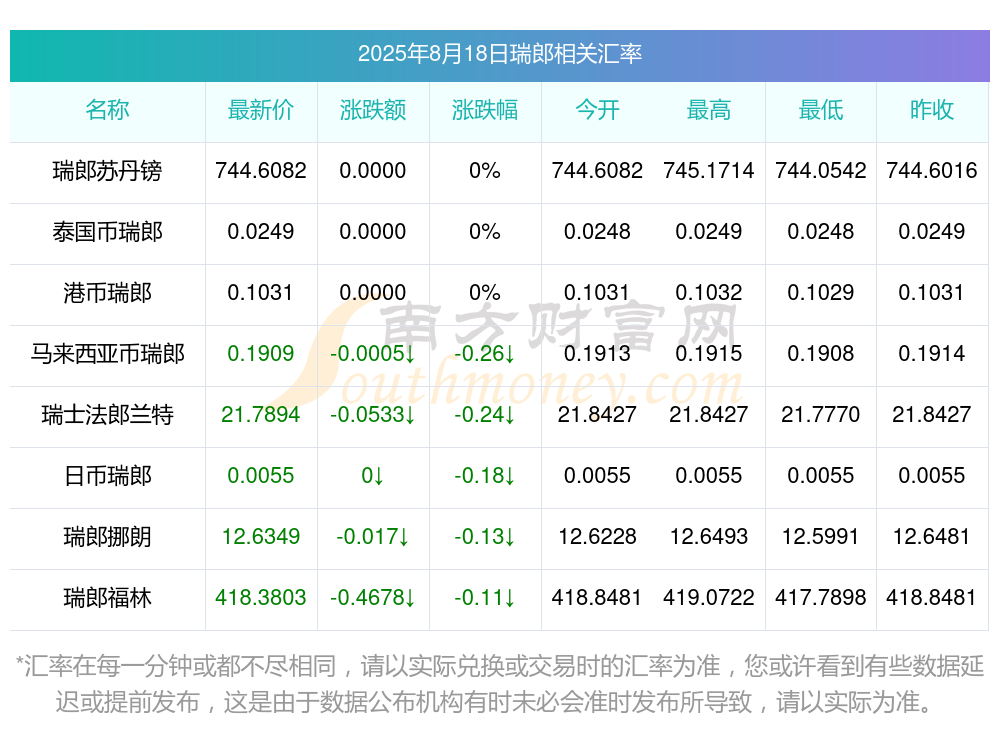Click the highest value 12.6493
This screenshot has width=1000, height=733.
pyautogui.click(x=709, y=537)
